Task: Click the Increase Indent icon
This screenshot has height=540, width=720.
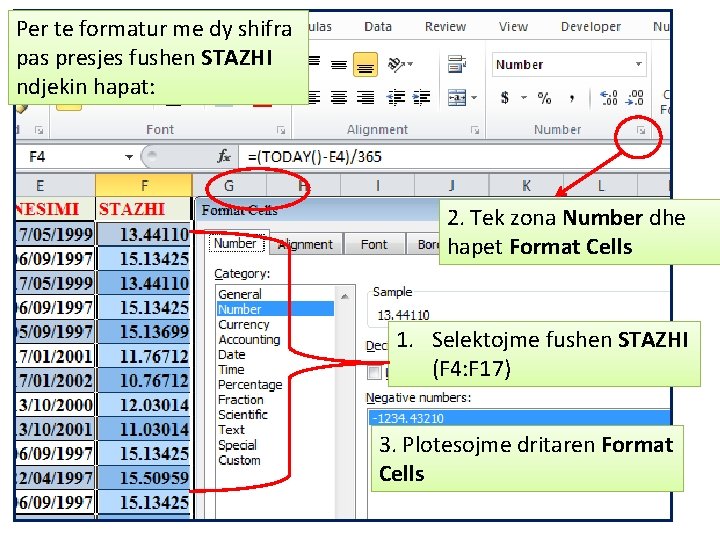Action: coord(421,97)
